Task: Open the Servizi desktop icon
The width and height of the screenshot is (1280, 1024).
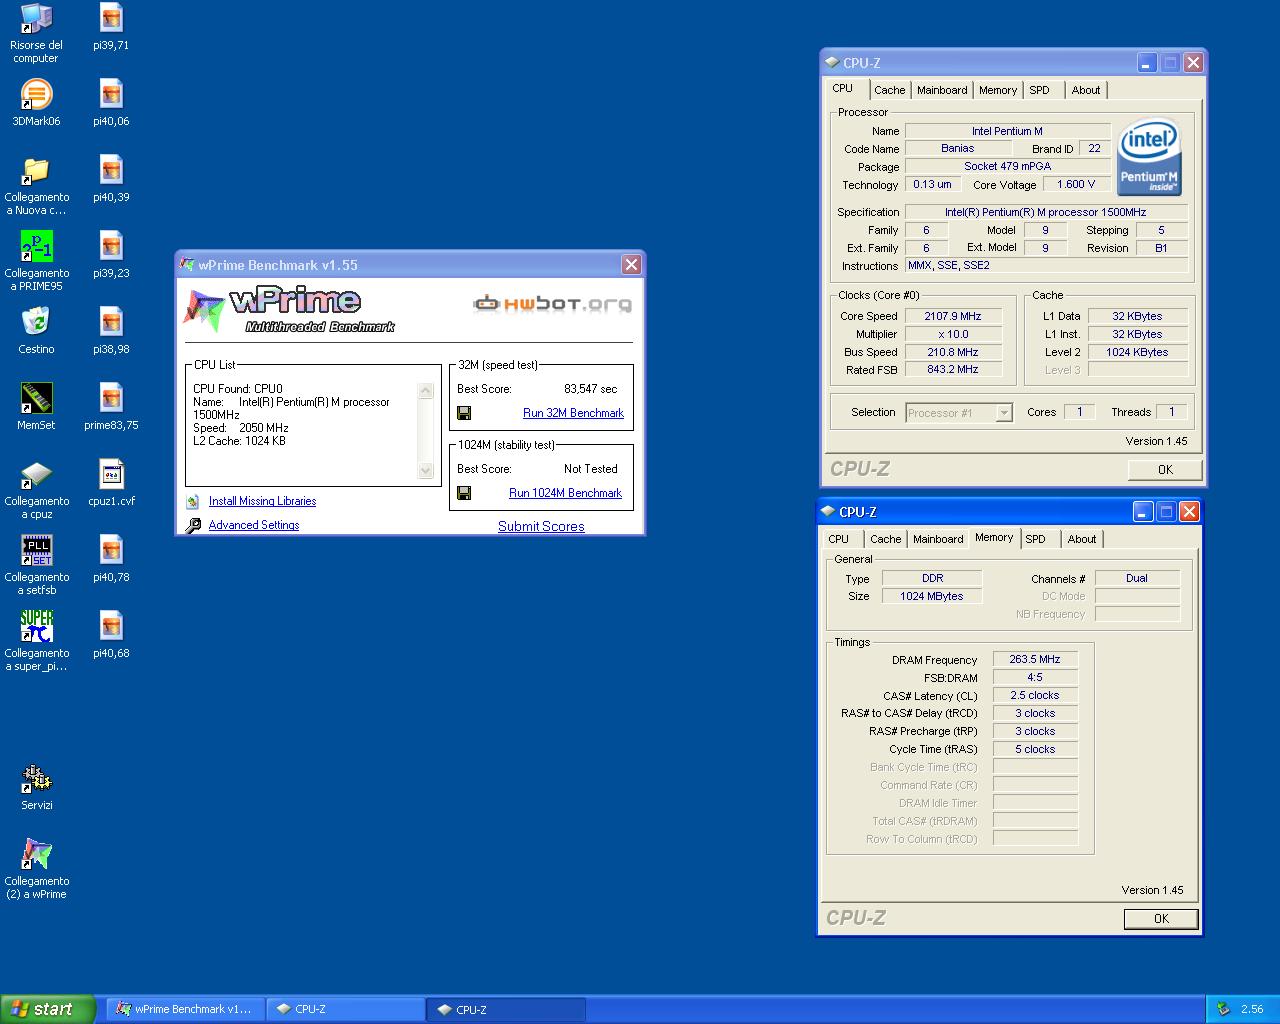Action: point(36,778)
